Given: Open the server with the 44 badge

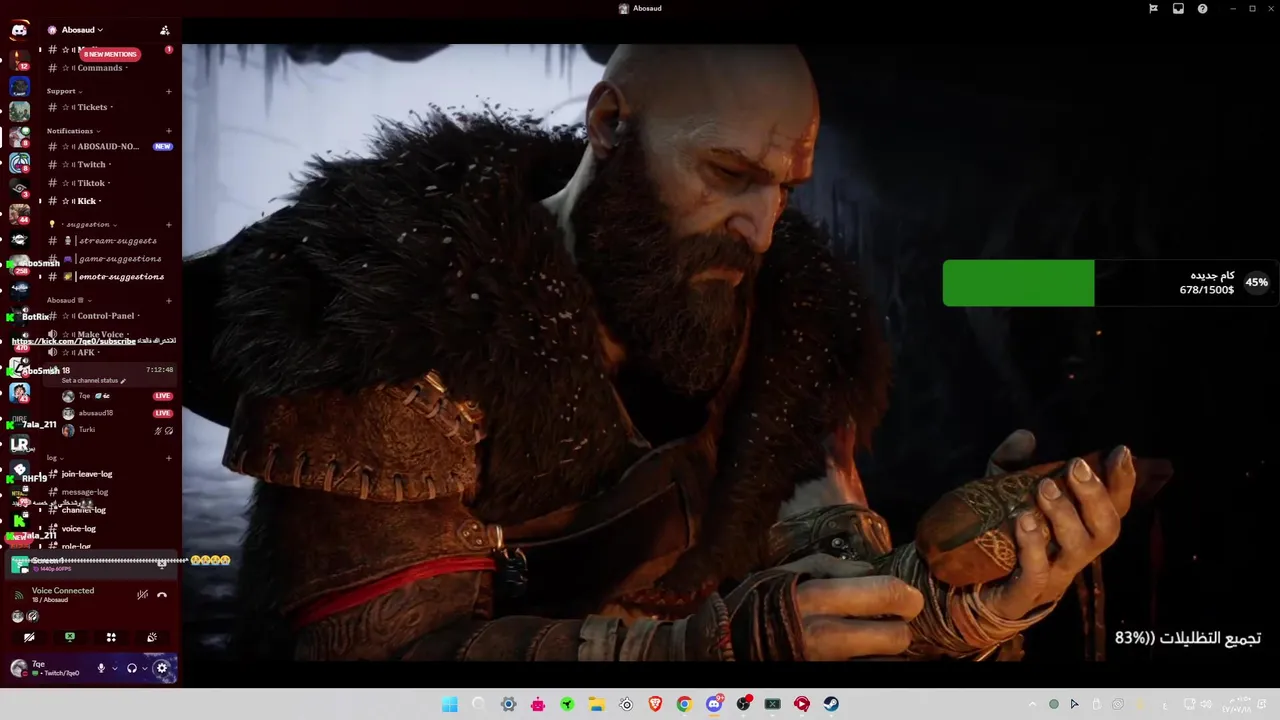Looking at the screenshot, I should [19, 214].
